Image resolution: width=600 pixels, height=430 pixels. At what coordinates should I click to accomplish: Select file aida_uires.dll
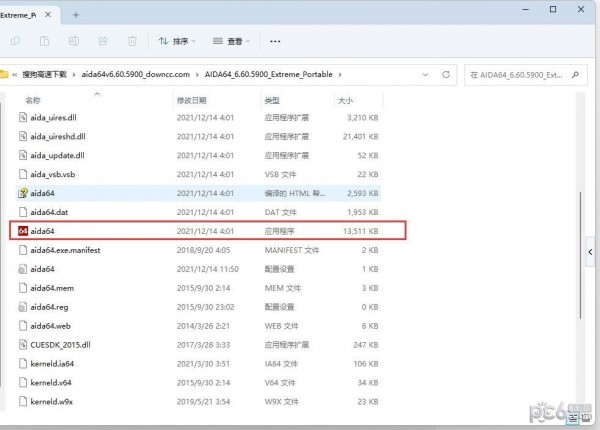pyautogui.click(x=199, y=117)
